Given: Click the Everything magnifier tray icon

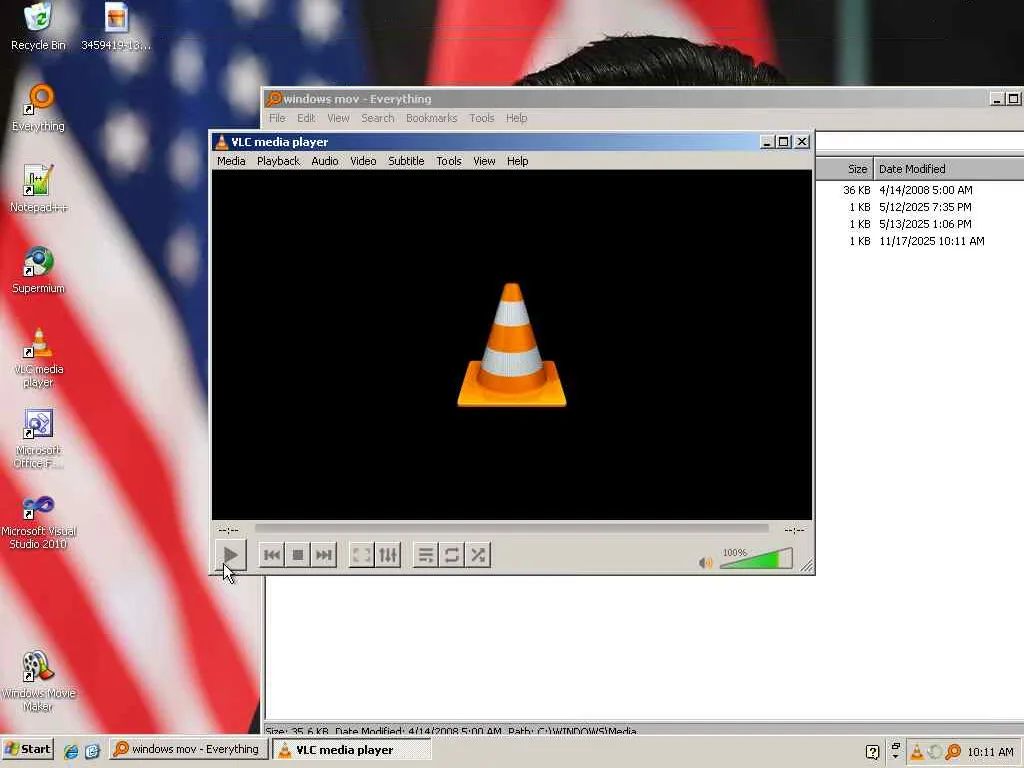Looking at the screenshot, I should (x=953, y=752).
